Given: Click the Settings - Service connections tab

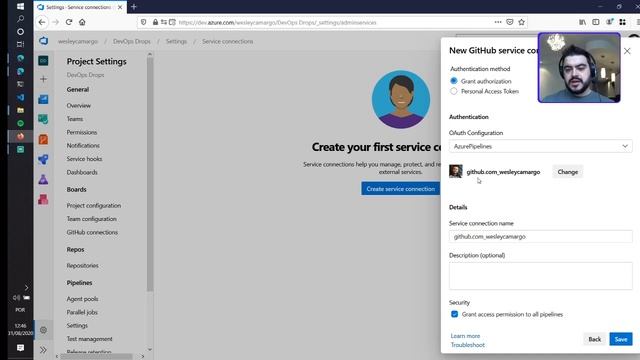Looking at the screenshot, I should [80, 7].
